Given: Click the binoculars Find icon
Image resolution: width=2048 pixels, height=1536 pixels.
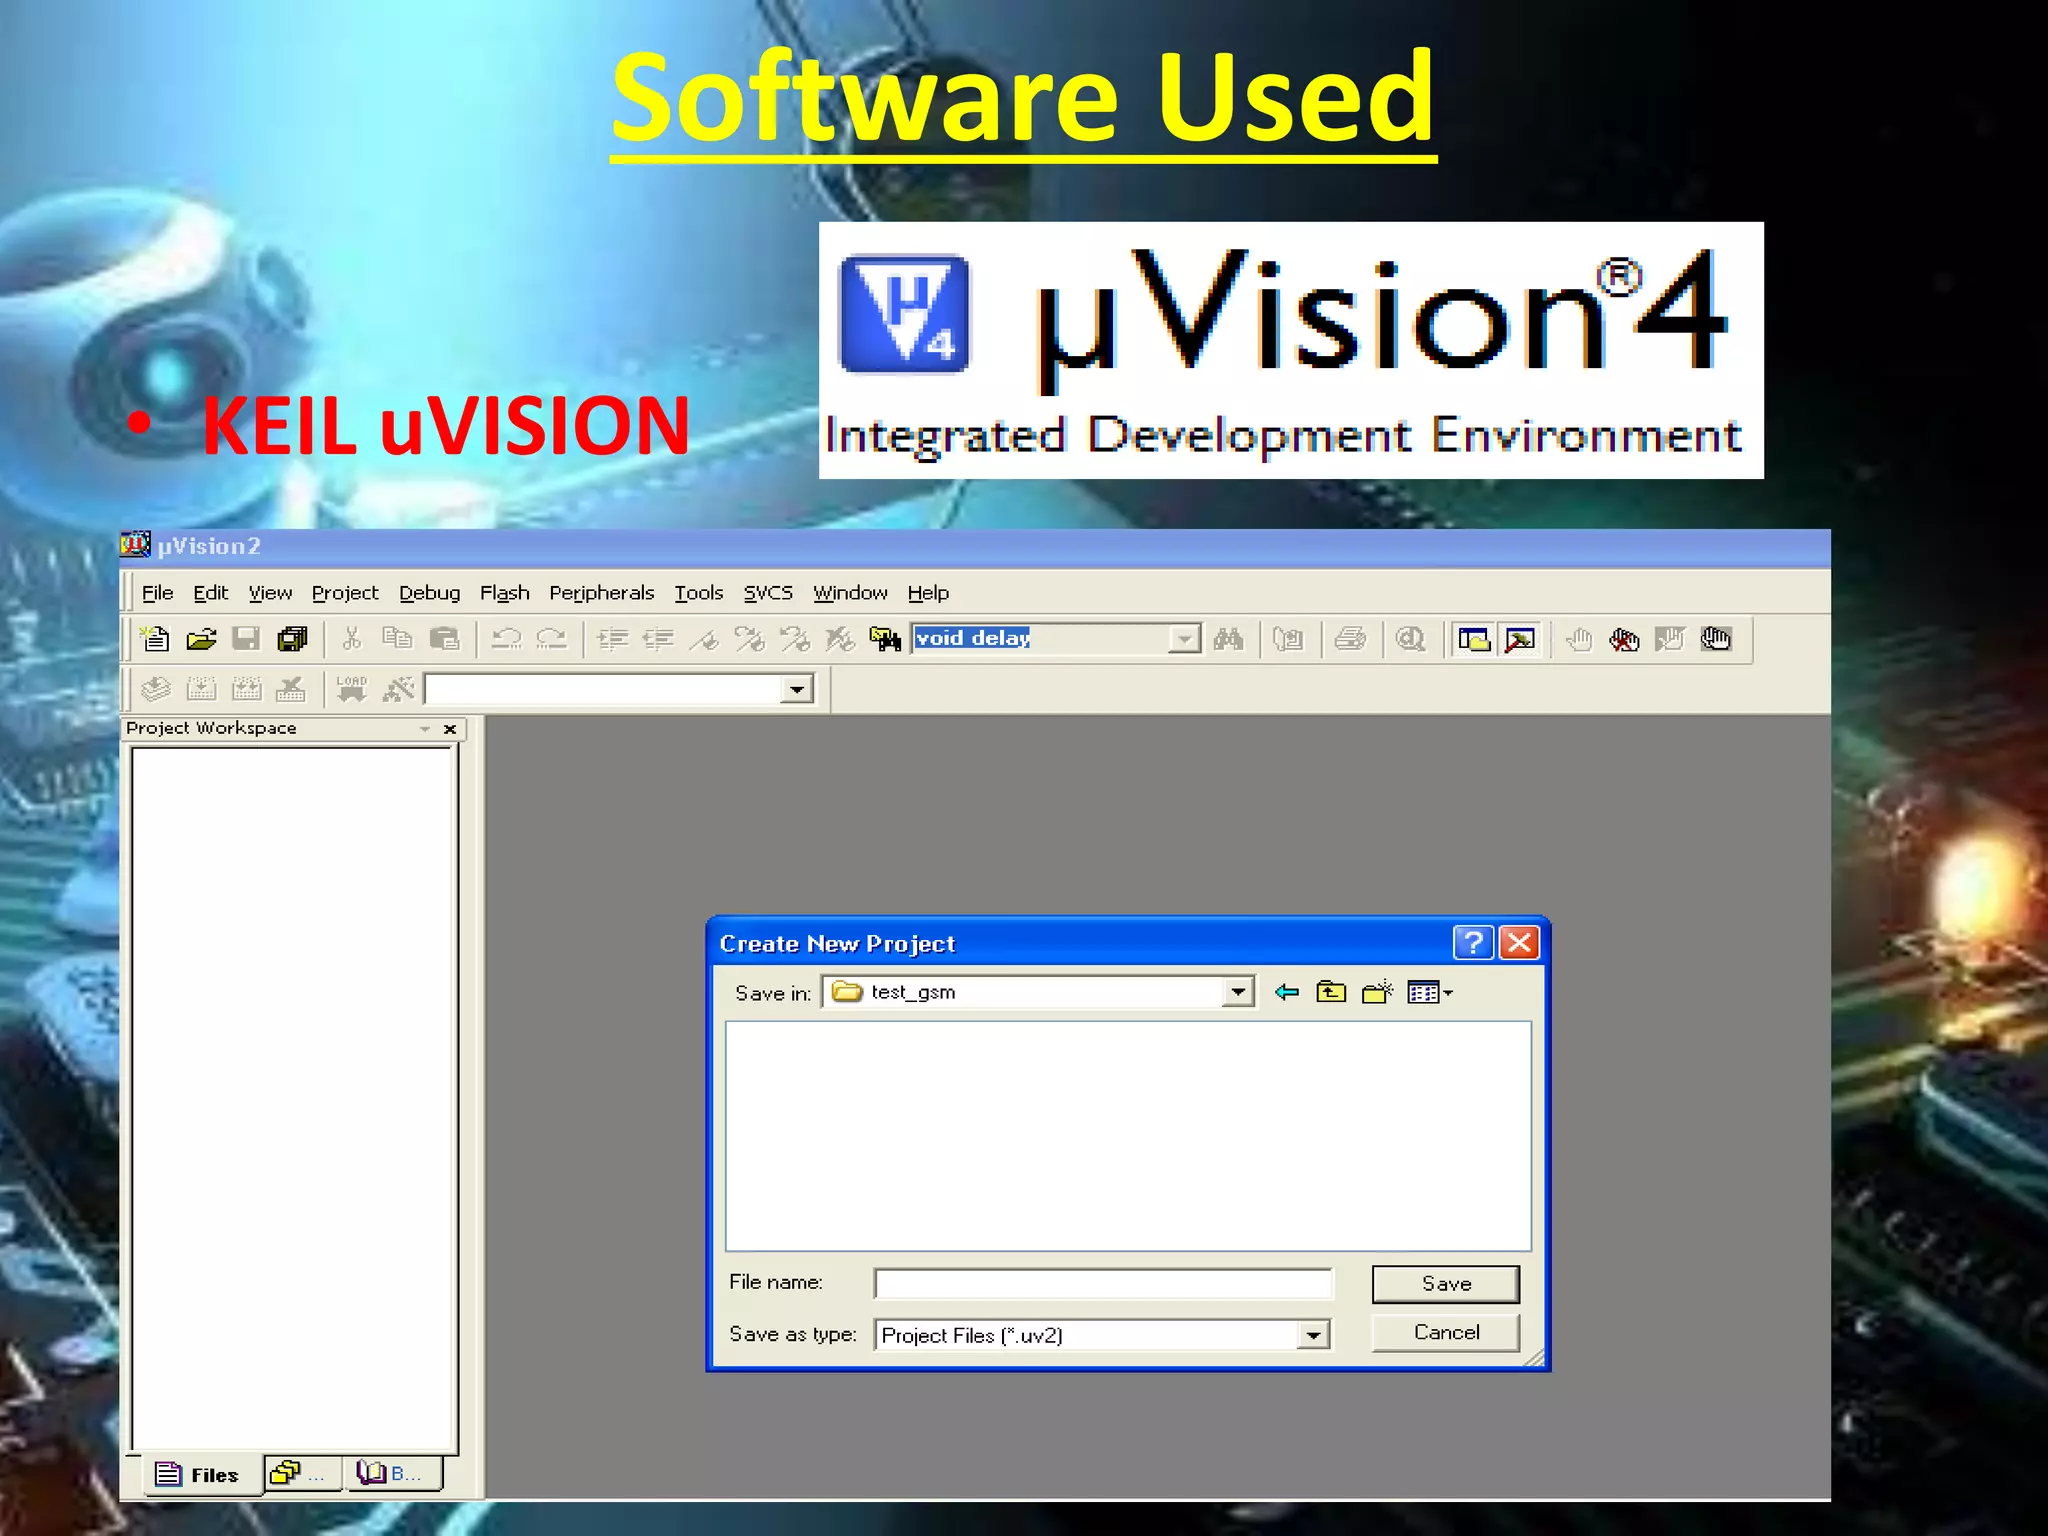Looking at the screenshot, I should 1228,639.
